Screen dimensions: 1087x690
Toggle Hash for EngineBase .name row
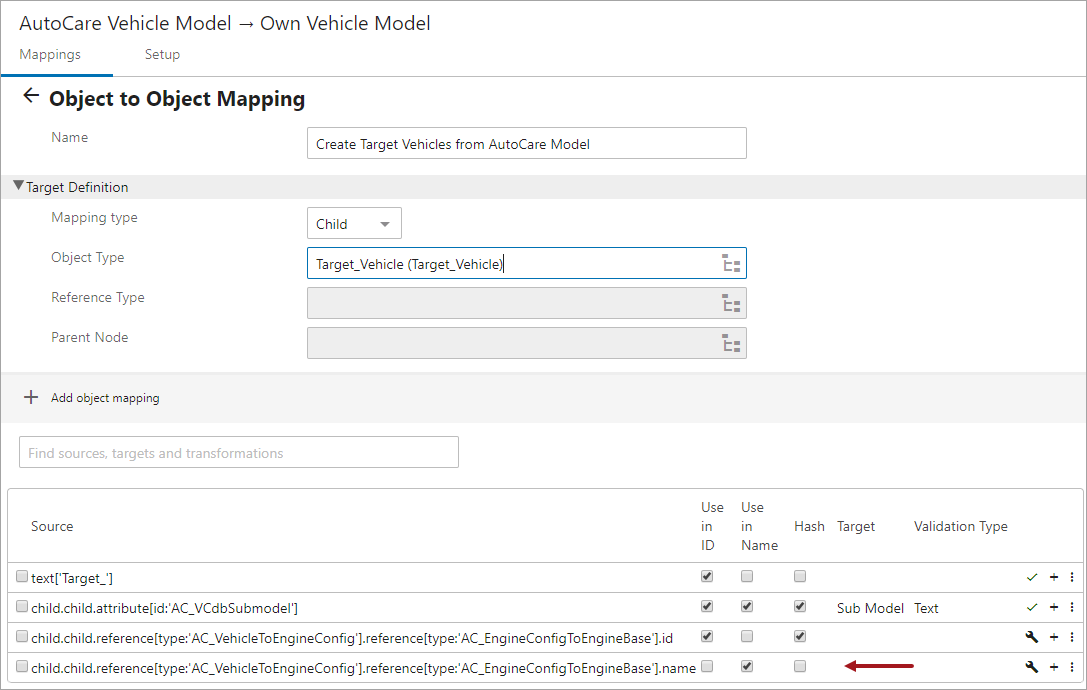click(x=800, y=666)
